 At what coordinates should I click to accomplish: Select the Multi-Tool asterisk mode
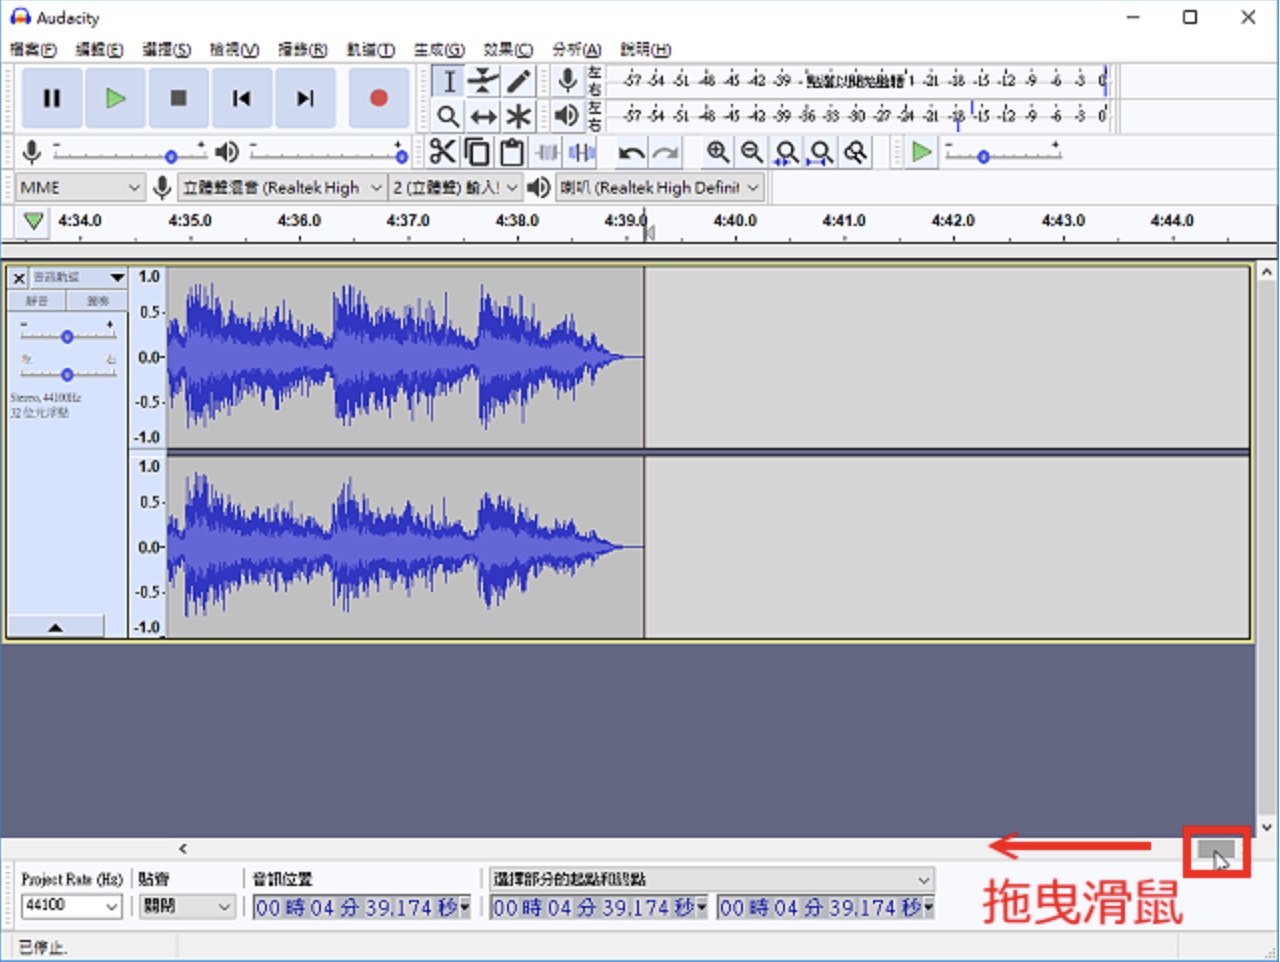coord(518,116)
